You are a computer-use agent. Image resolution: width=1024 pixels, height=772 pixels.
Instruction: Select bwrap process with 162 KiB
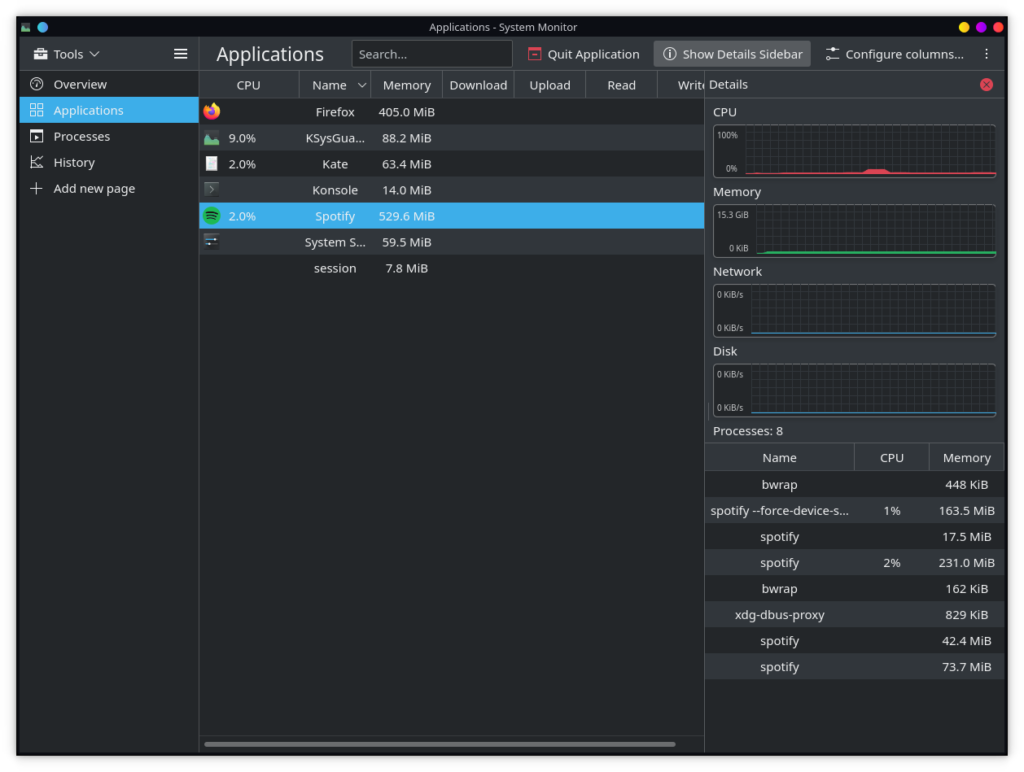[x=854, y=589]
